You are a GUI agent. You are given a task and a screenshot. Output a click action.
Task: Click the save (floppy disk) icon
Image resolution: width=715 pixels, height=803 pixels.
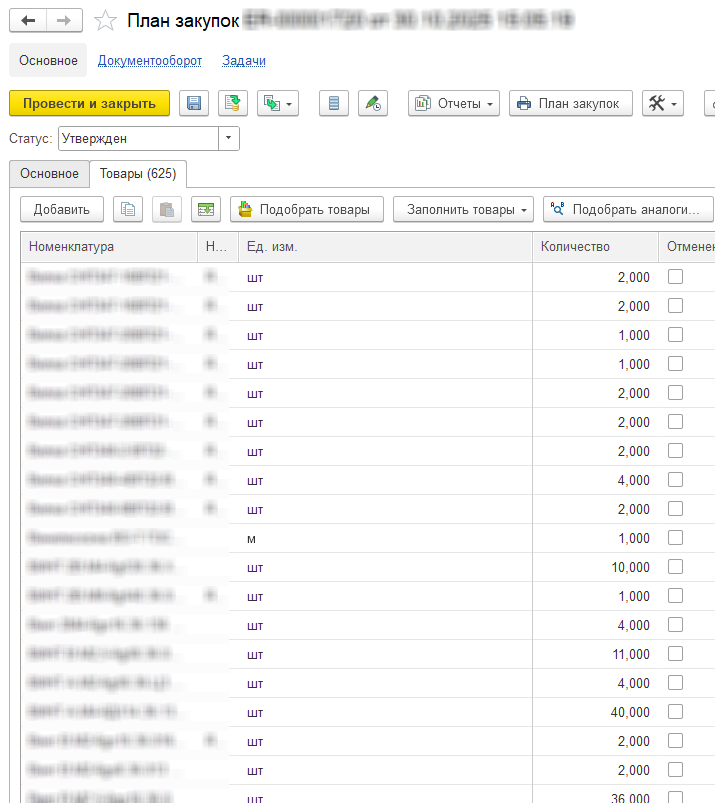tap(194, 103)
